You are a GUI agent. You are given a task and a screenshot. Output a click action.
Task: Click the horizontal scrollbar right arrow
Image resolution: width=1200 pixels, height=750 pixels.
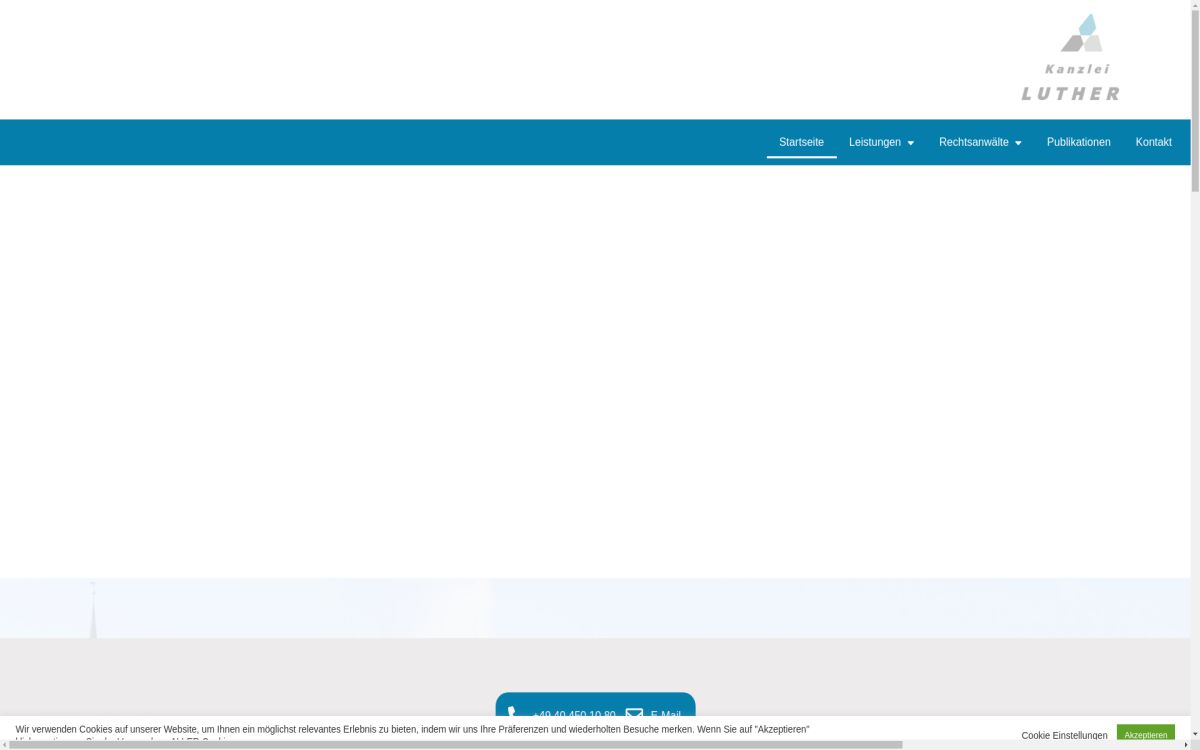tap(1186, 745)
